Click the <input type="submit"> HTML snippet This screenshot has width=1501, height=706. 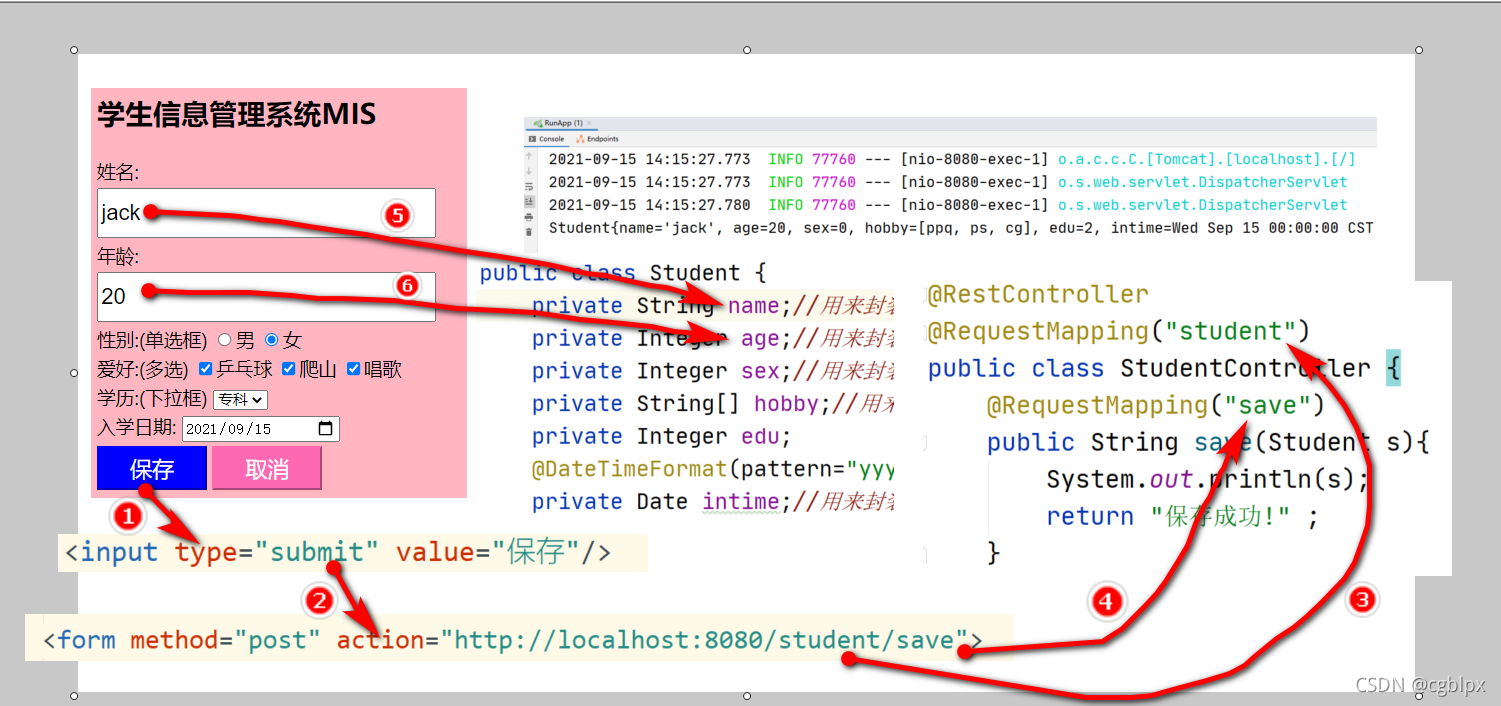pos(338,552)
